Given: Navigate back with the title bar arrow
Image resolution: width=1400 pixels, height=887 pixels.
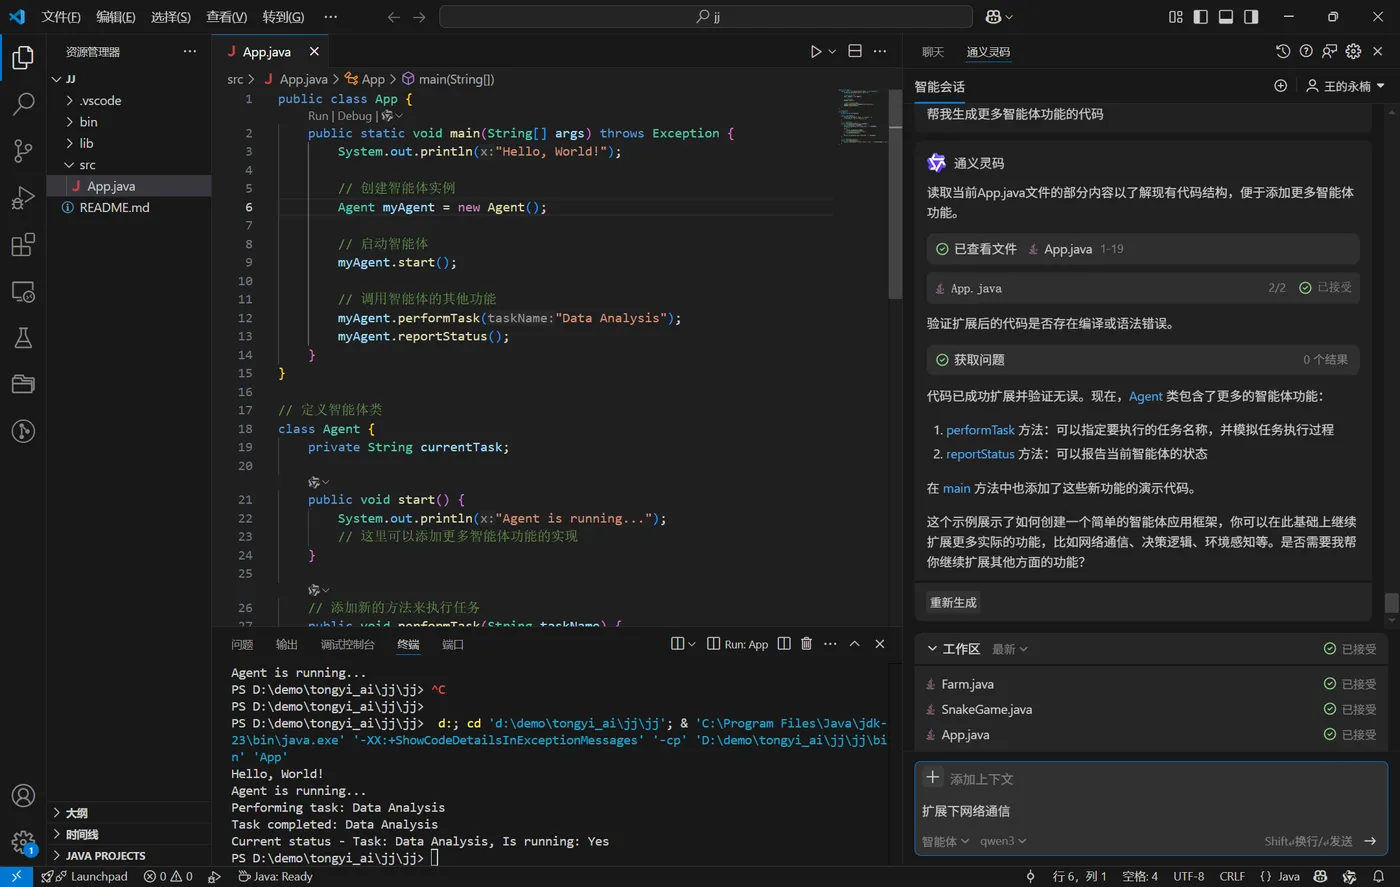Looking at the screenshot, I should [x=394, y=17].
